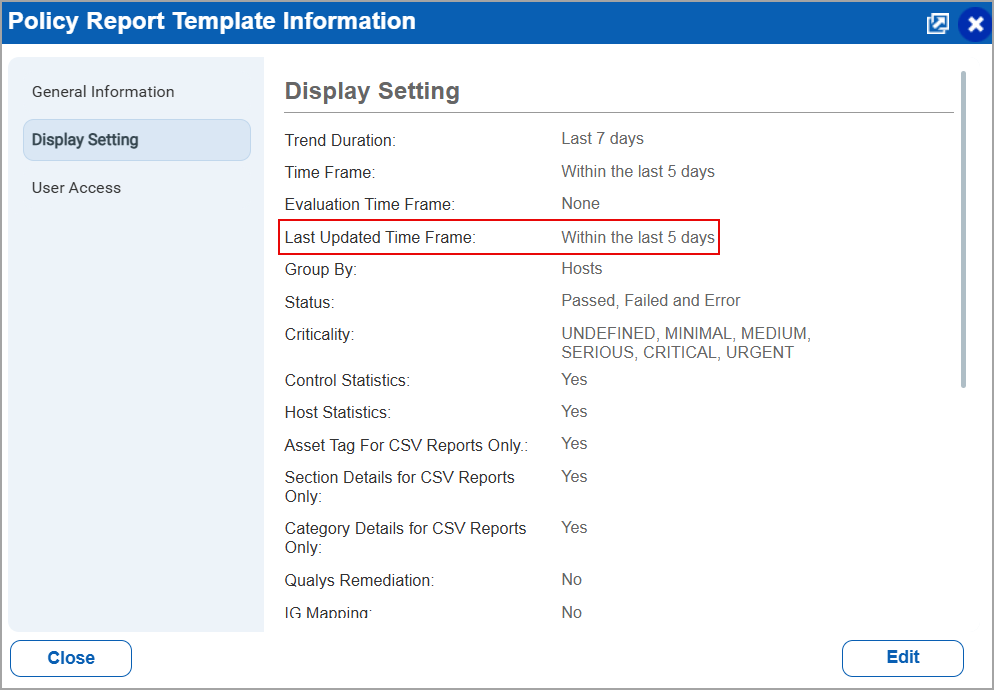Select the Qualys Remediation No value
The width and height of the screenshot is (994, 690).
570,579
